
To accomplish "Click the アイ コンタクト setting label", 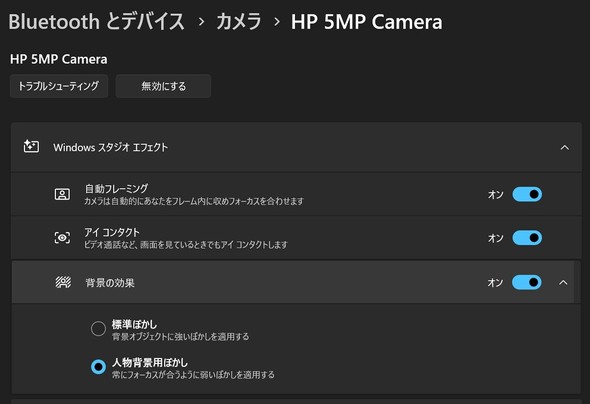I will [x=112, y=232].
